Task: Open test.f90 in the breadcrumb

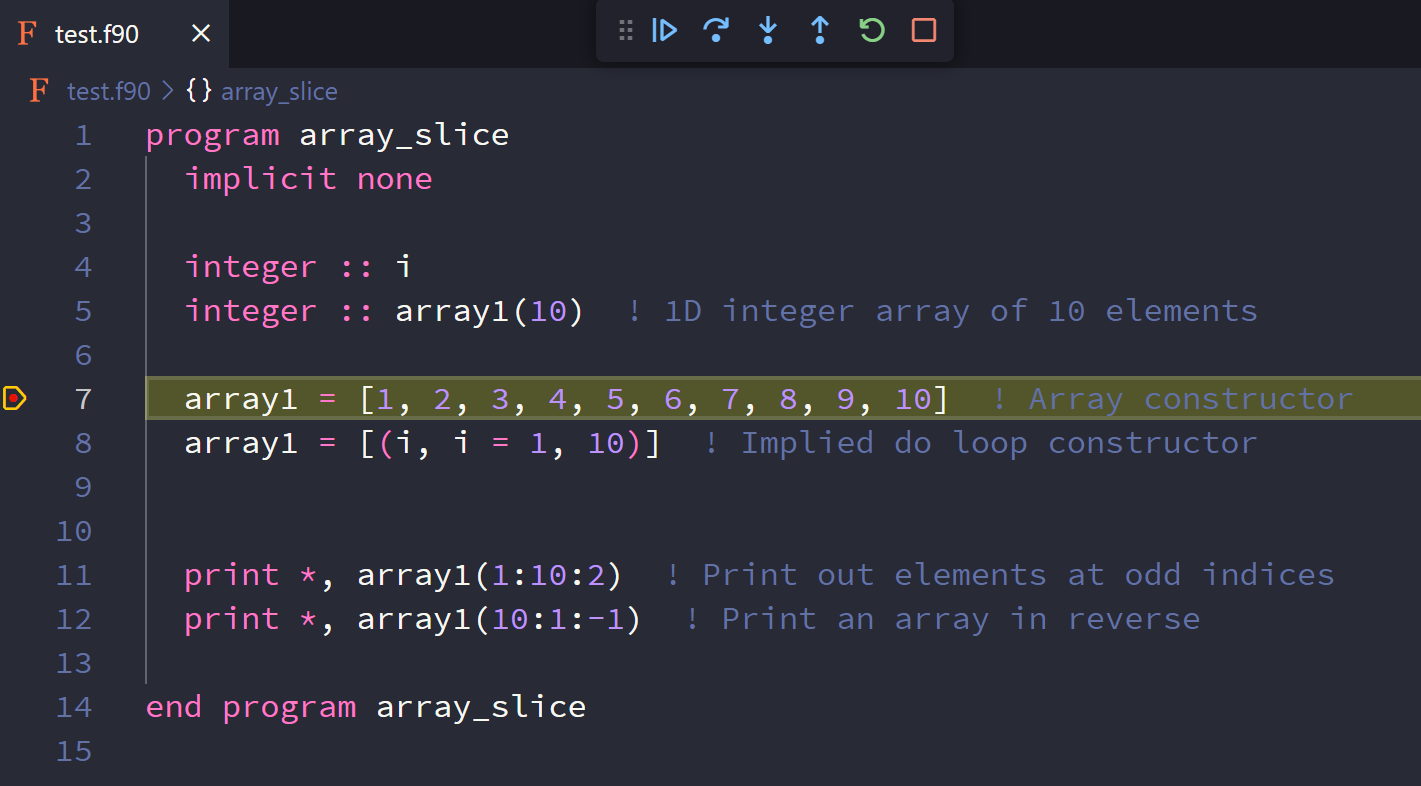Action: click(x=108, y=92)
